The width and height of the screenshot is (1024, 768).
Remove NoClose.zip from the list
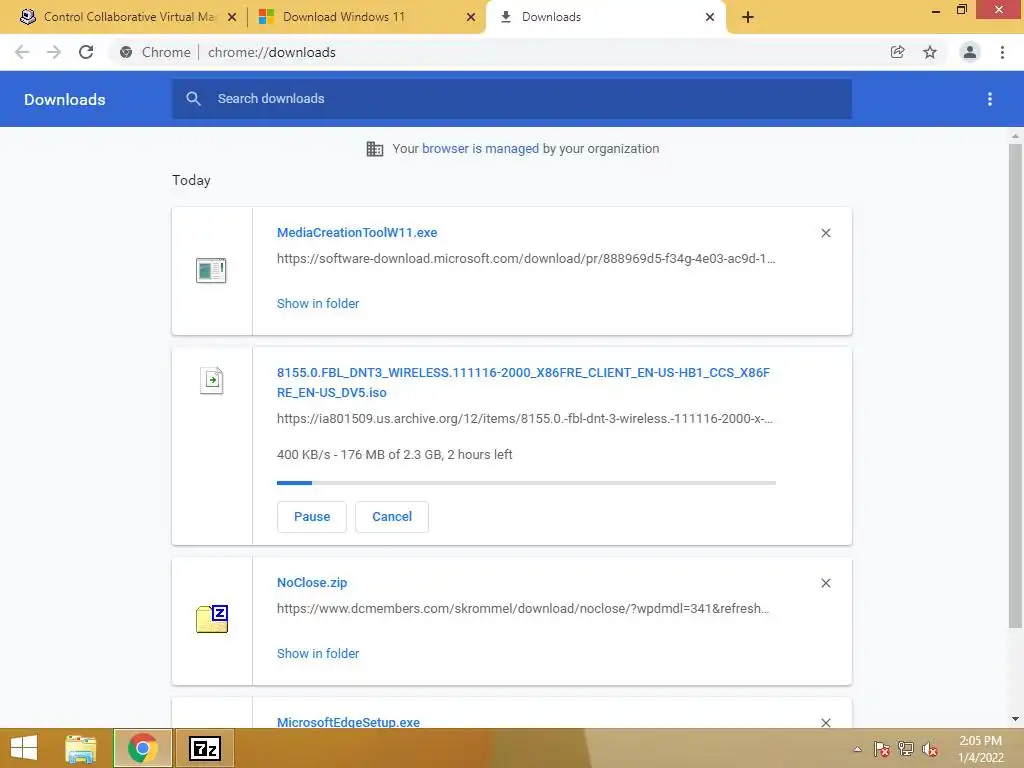(x=826, y=583)
